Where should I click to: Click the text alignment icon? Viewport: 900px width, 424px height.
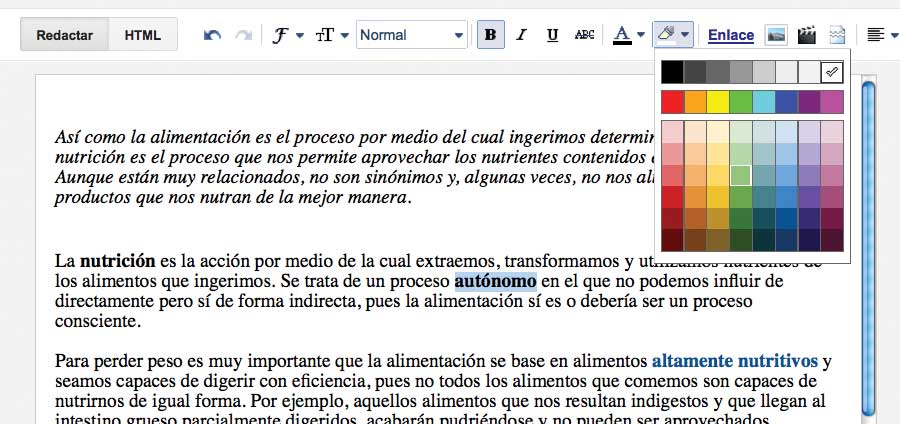875,35
